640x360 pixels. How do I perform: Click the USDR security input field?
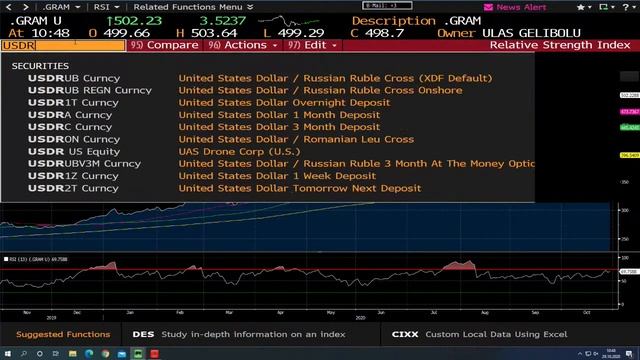point(63,45)
